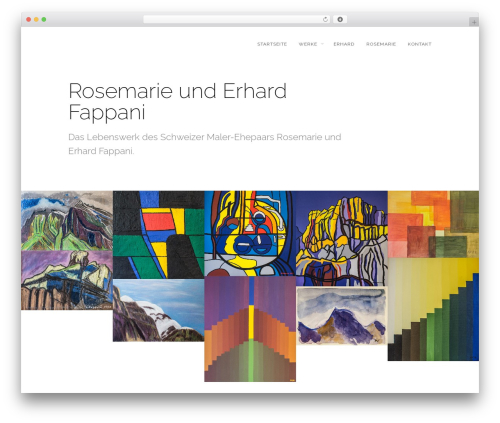The image size is (500, 423).
Task: Open the black geometric abstract with red rectangle
Action: pos(158,235)
